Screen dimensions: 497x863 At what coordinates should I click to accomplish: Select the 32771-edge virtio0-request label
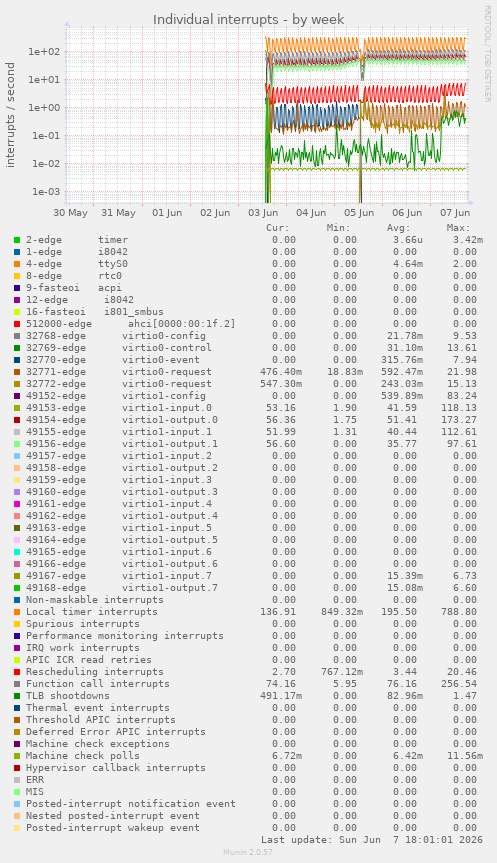coord(119,372)
